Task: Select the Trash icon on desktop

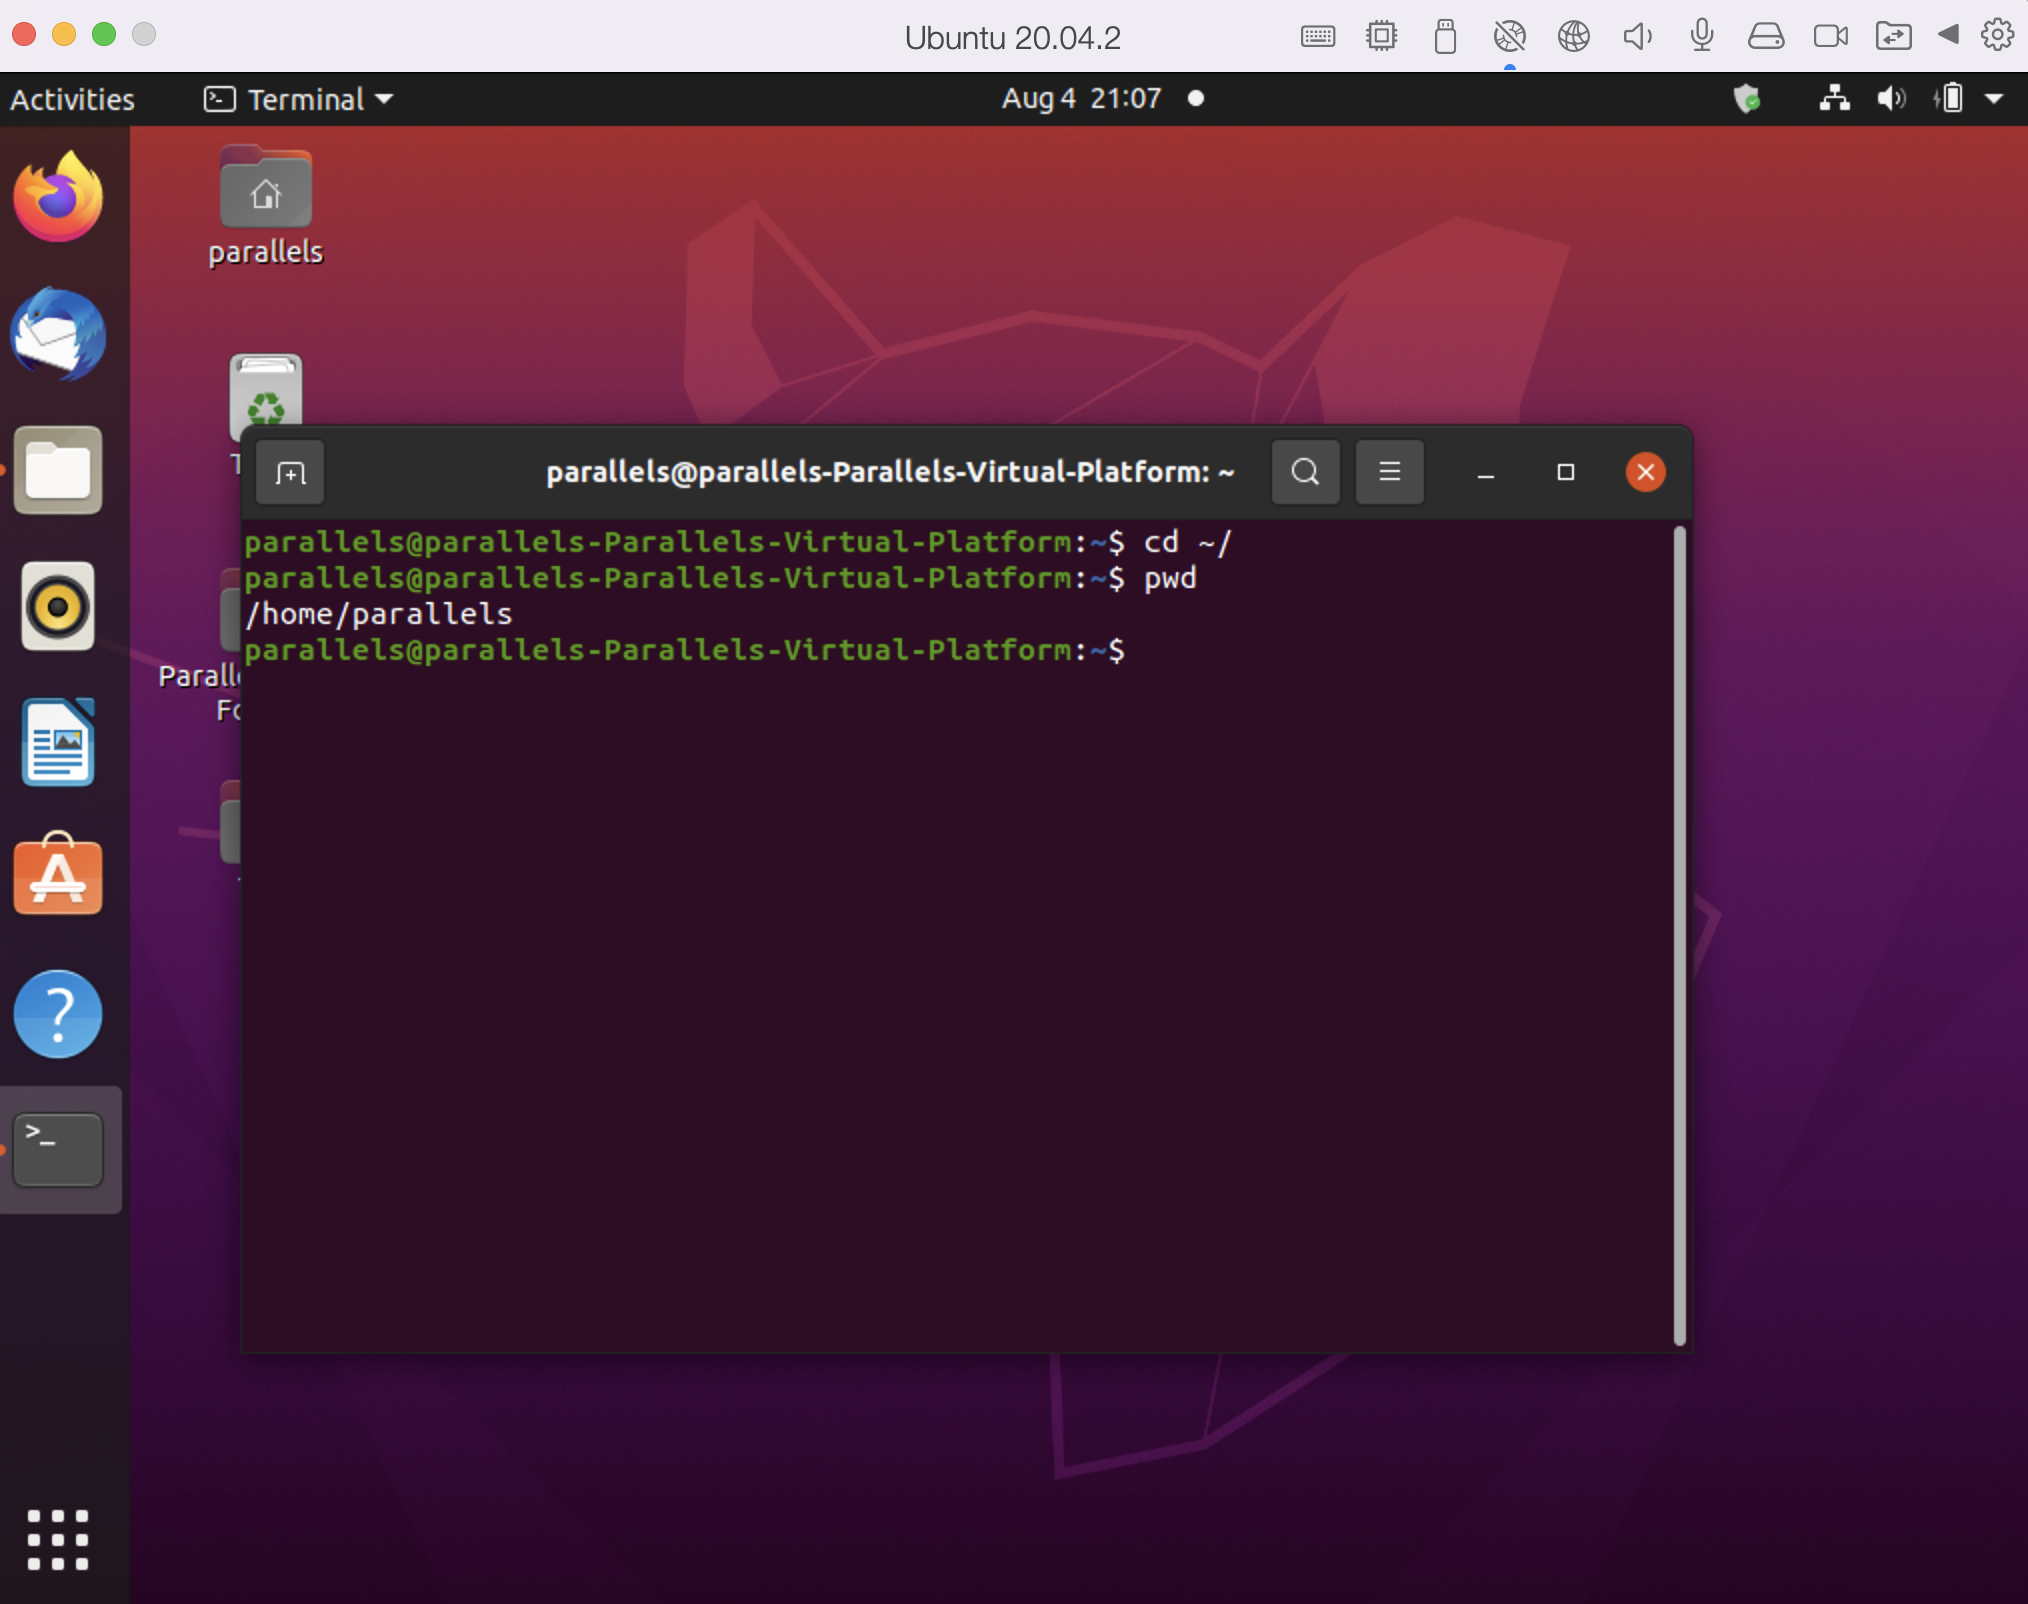Action: click(x=266, y=398)
